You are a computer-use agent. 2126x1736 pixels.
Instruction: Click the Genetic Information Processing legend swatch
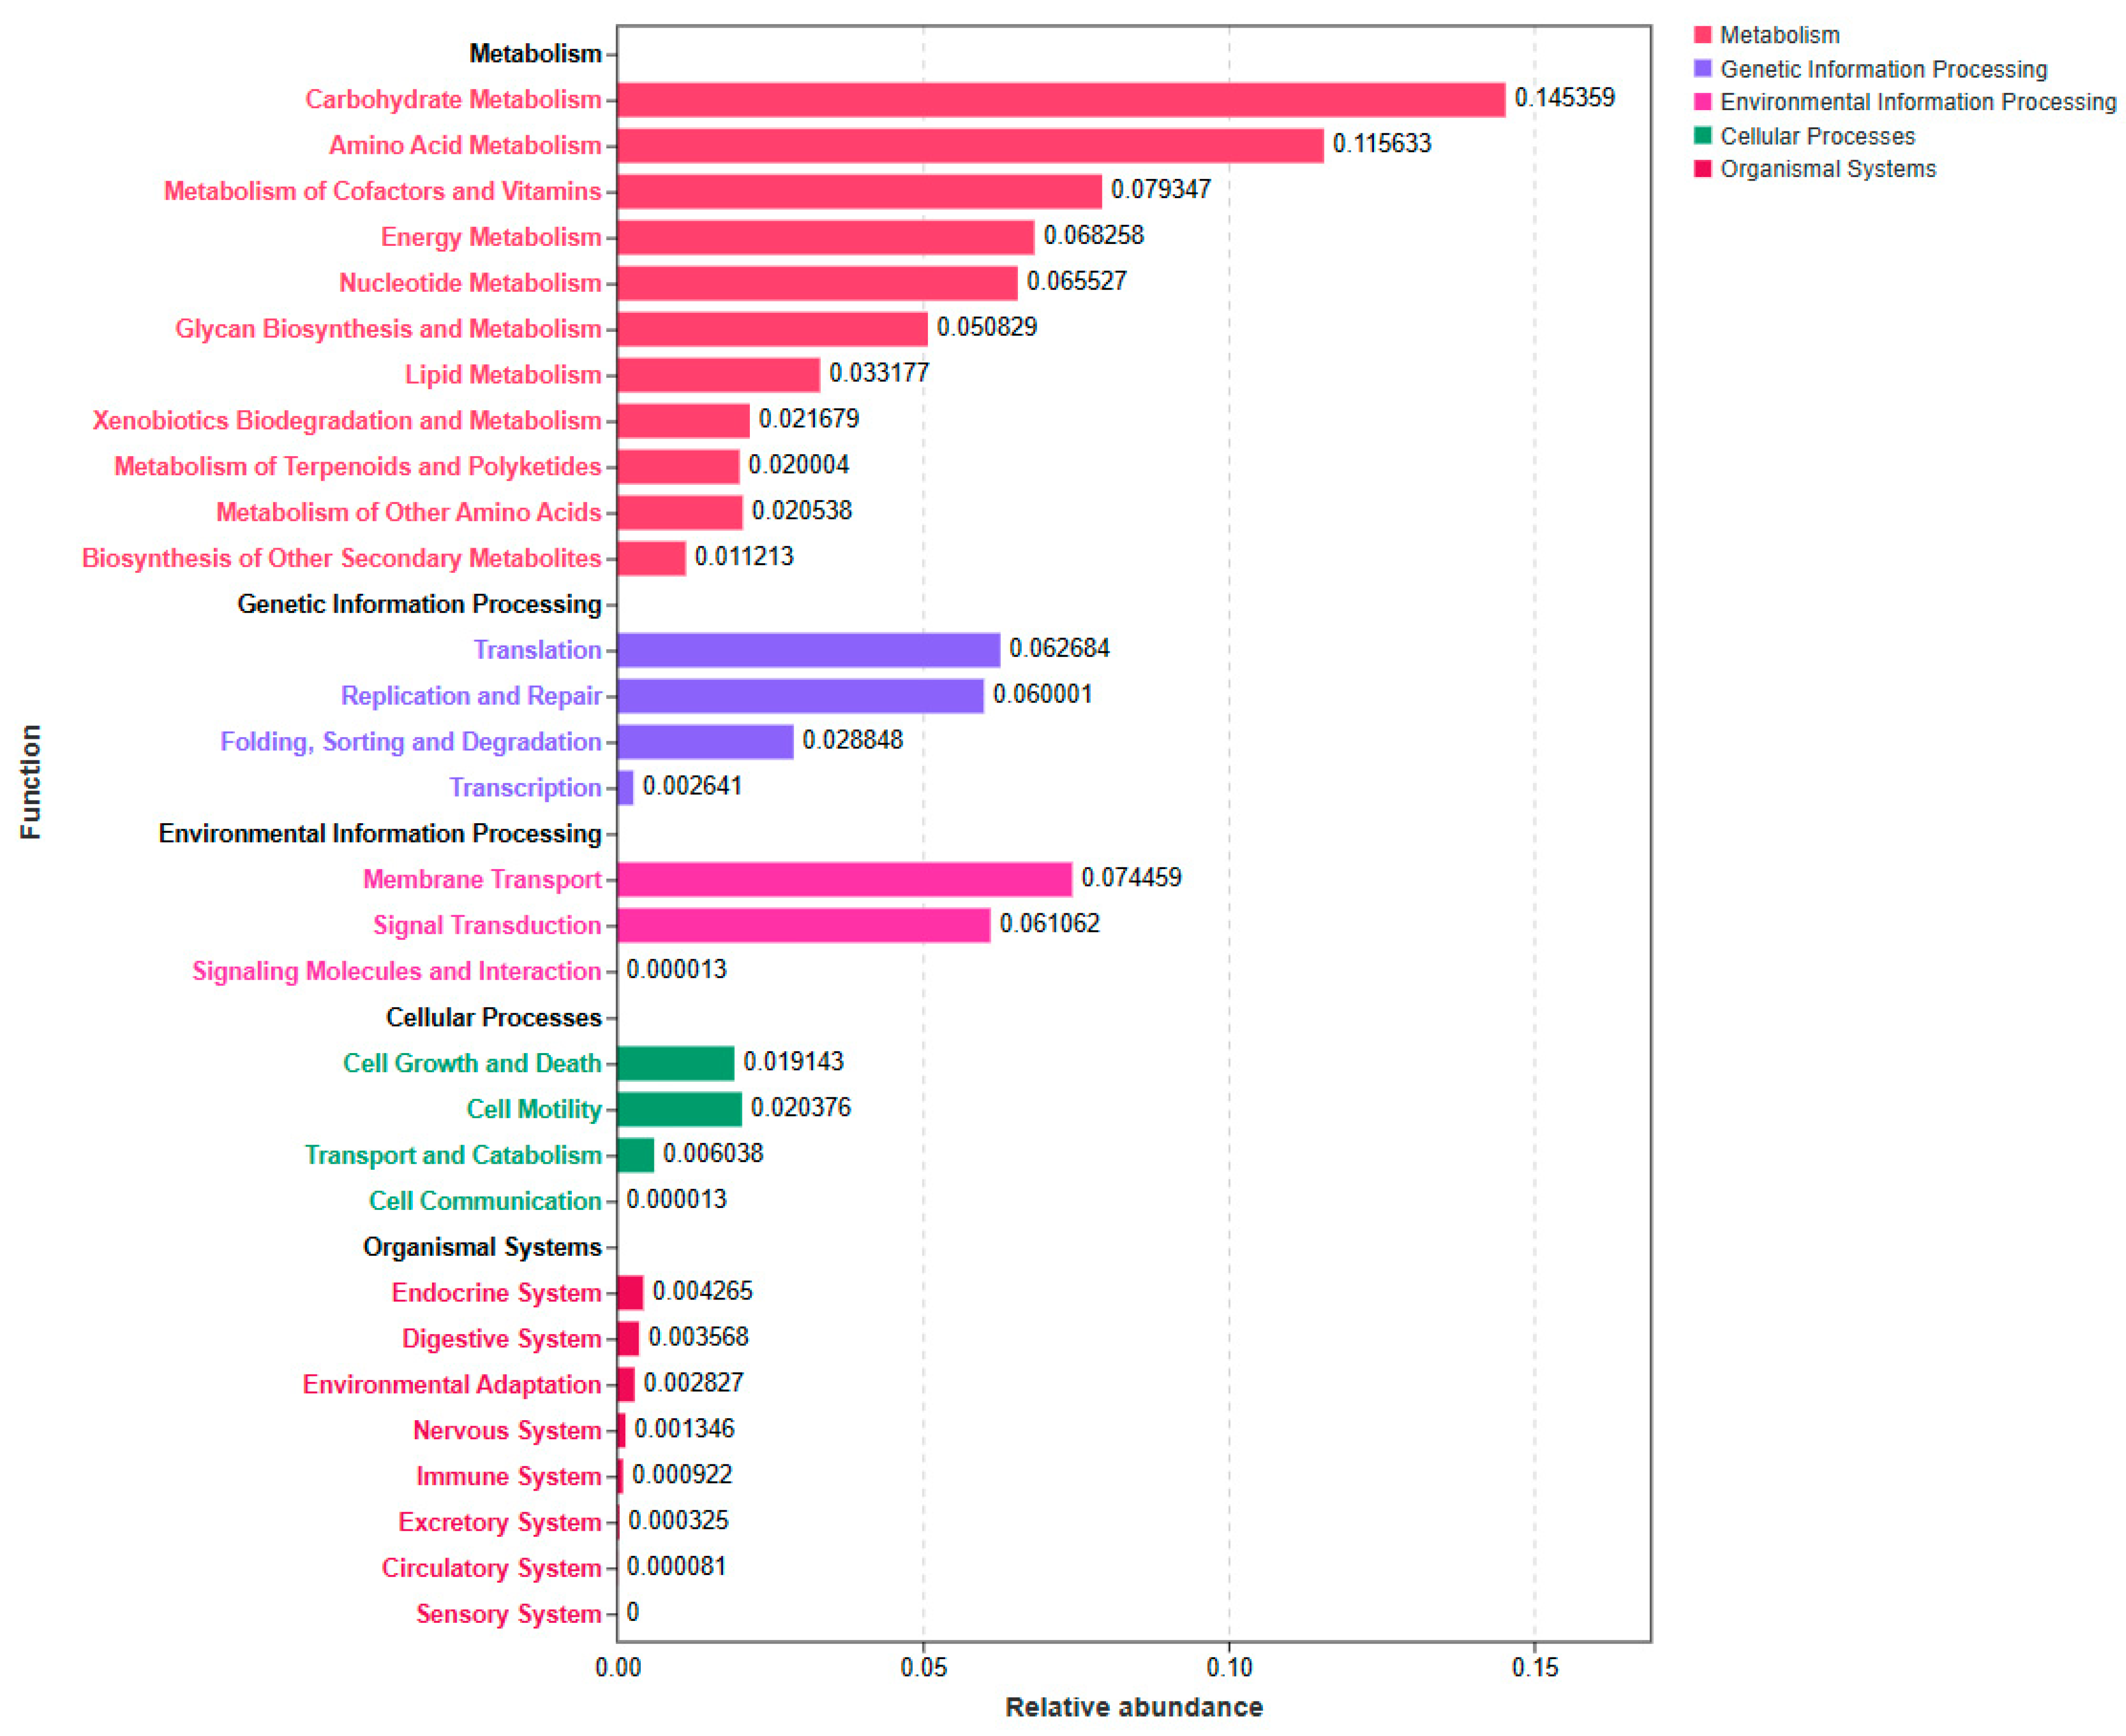pyautogui.click(x=1702, y=69)
